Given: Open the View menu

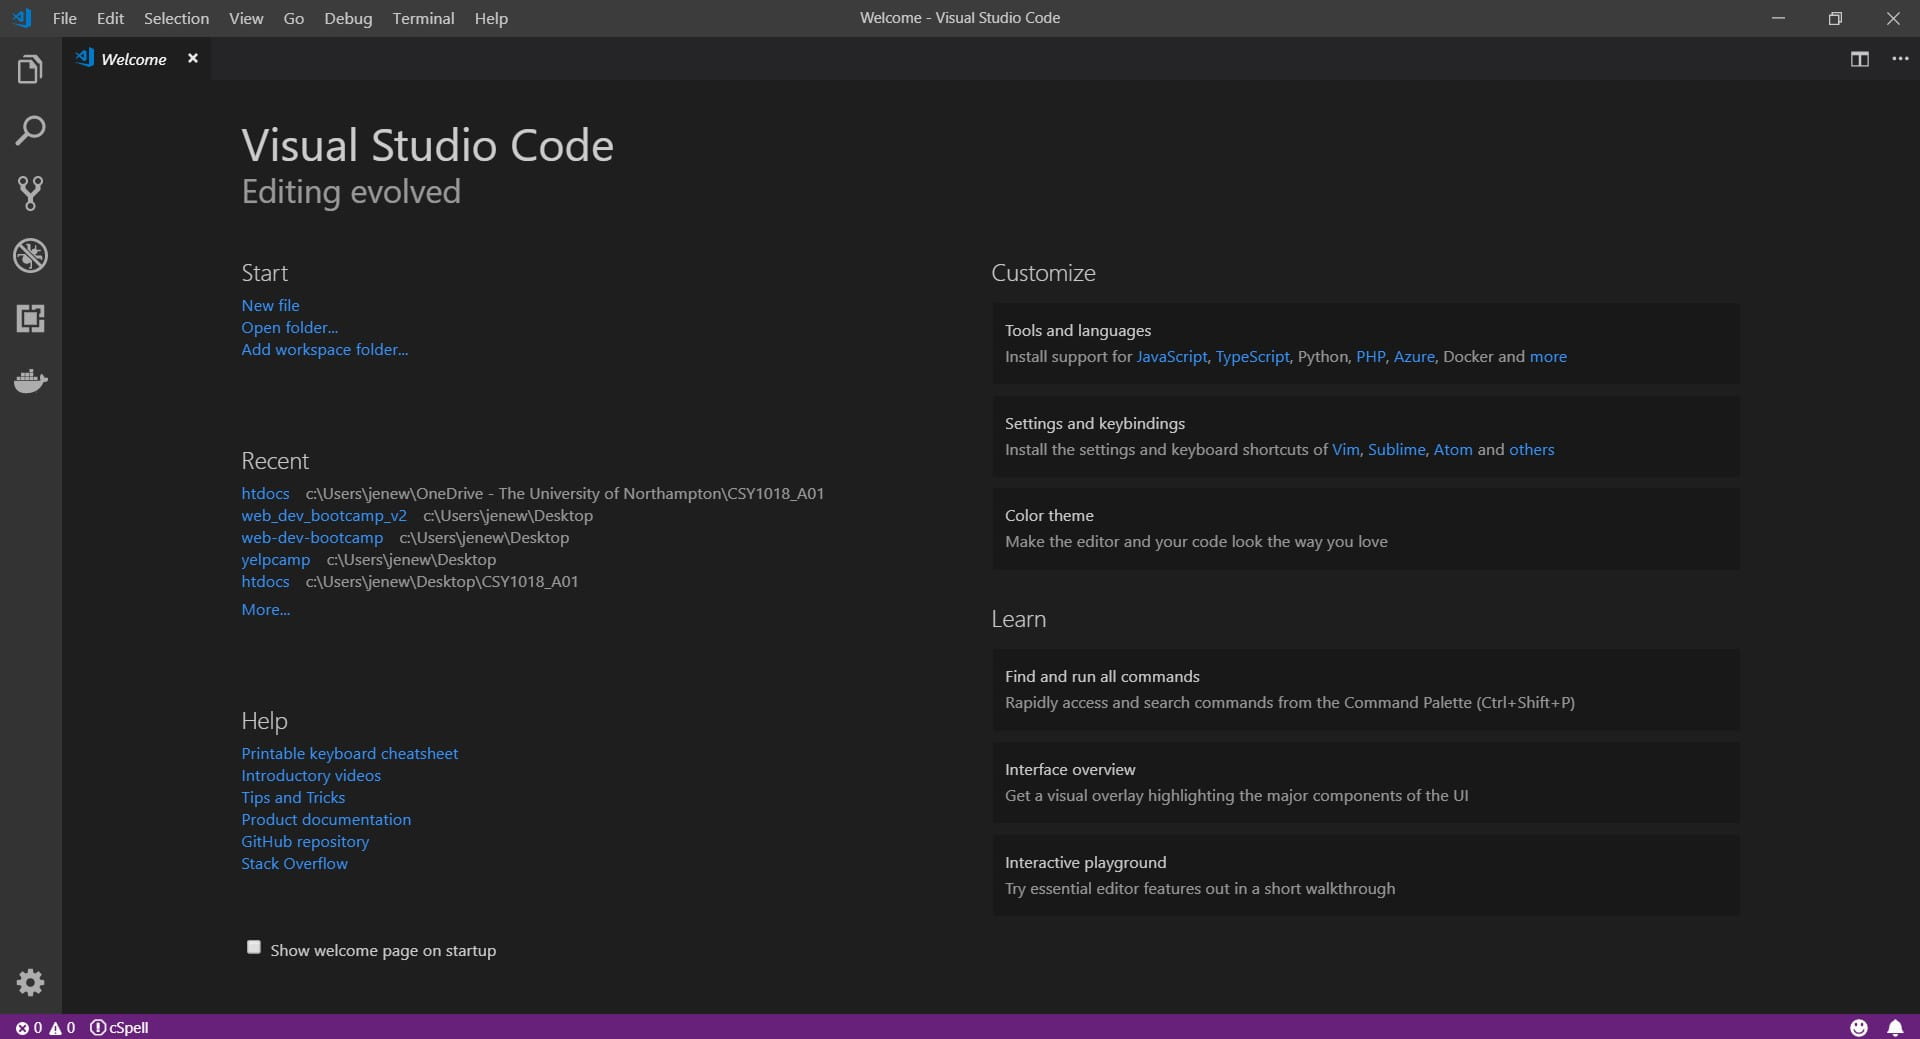Looking at the screenshot, I should pyautogui.click(x=246, y=18).
